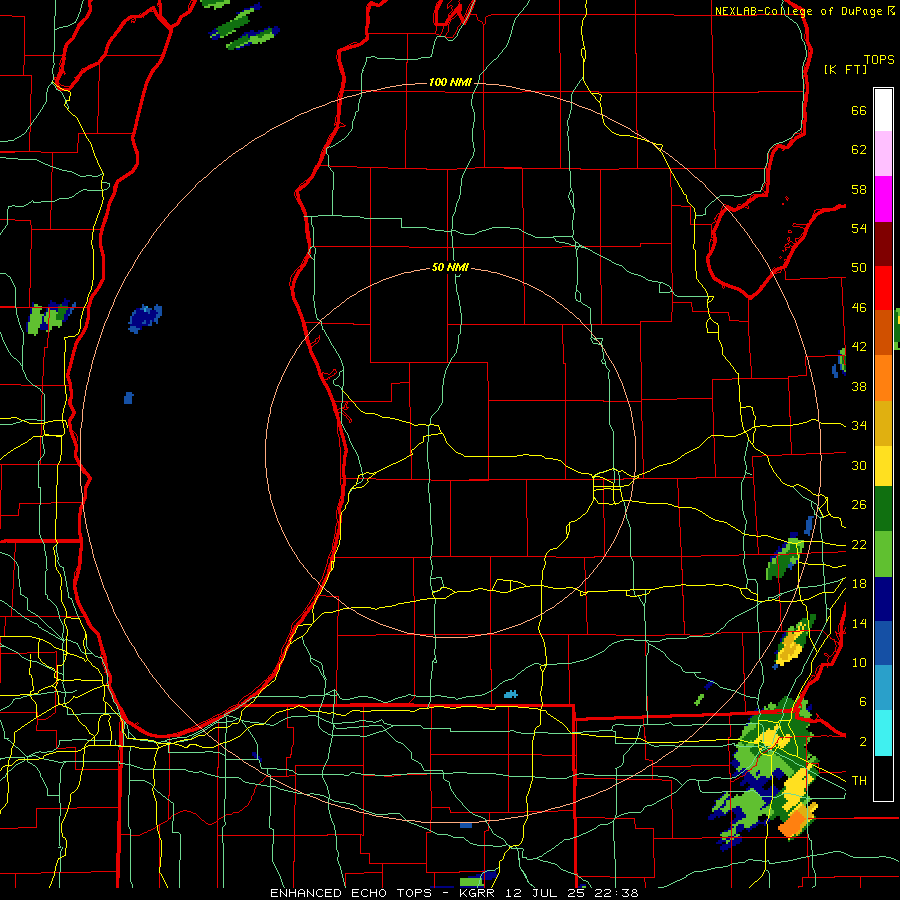Screen dimensions: 900x900
Task: Click the dark orange 46 K FT swatch
Action: [x=883, y=332]
